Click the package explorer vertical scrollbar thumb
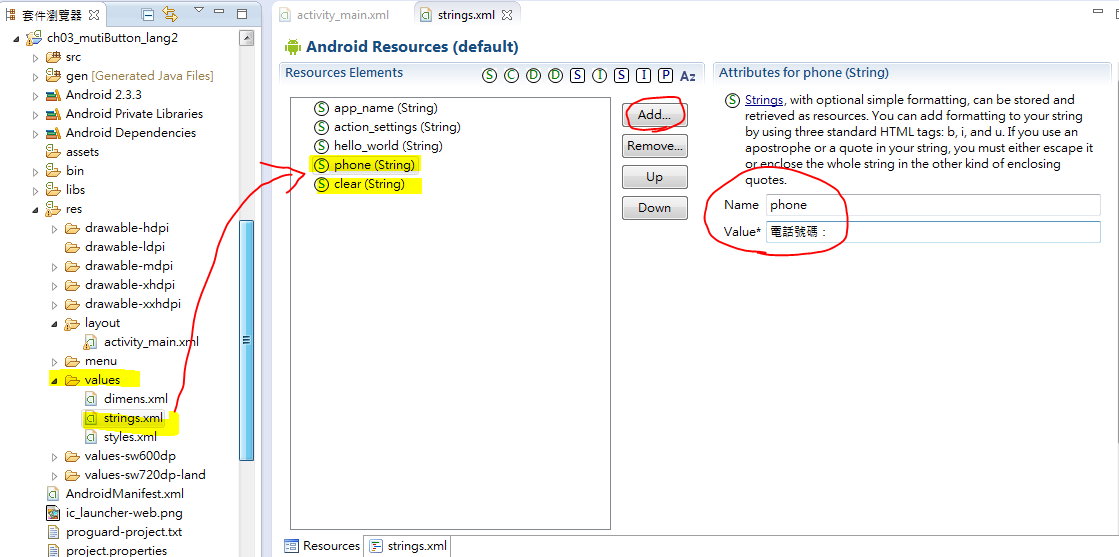The width and height of the screenshot is (1119, 557). (x=247, y=339)
